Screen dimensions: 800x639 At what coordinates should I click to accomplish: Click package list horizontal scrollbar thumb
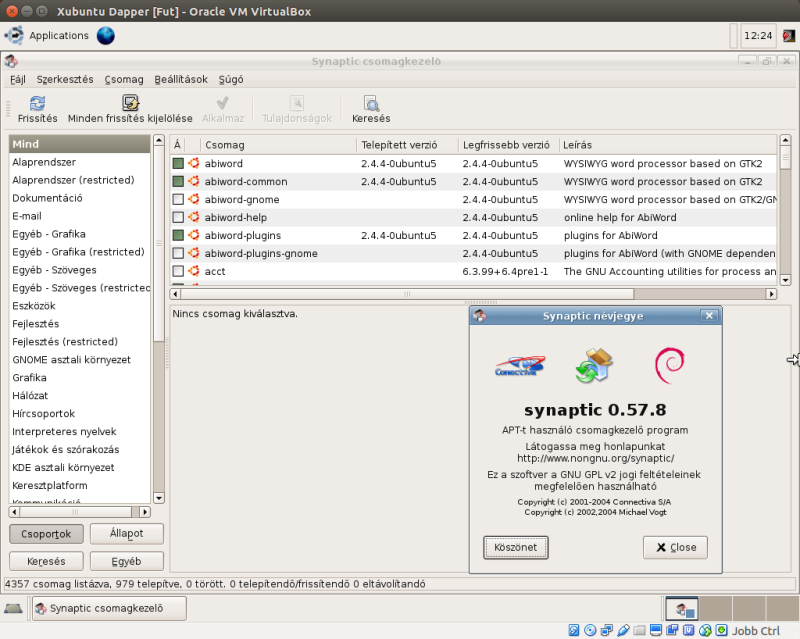tap(407, 293)
